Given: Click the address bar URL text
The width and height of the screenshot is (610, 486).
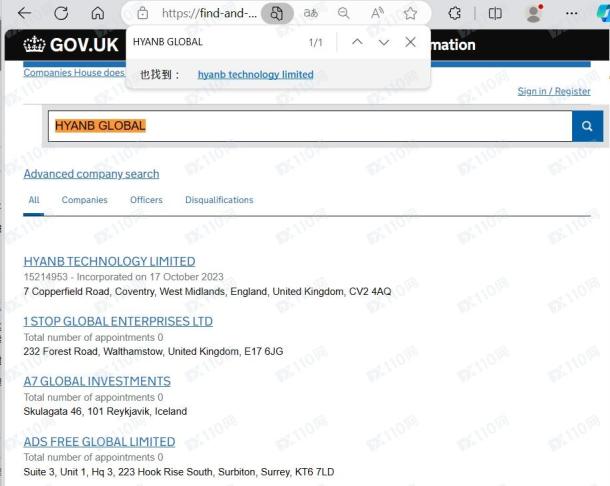Looking at the screenshot, I should pos(209,13).
